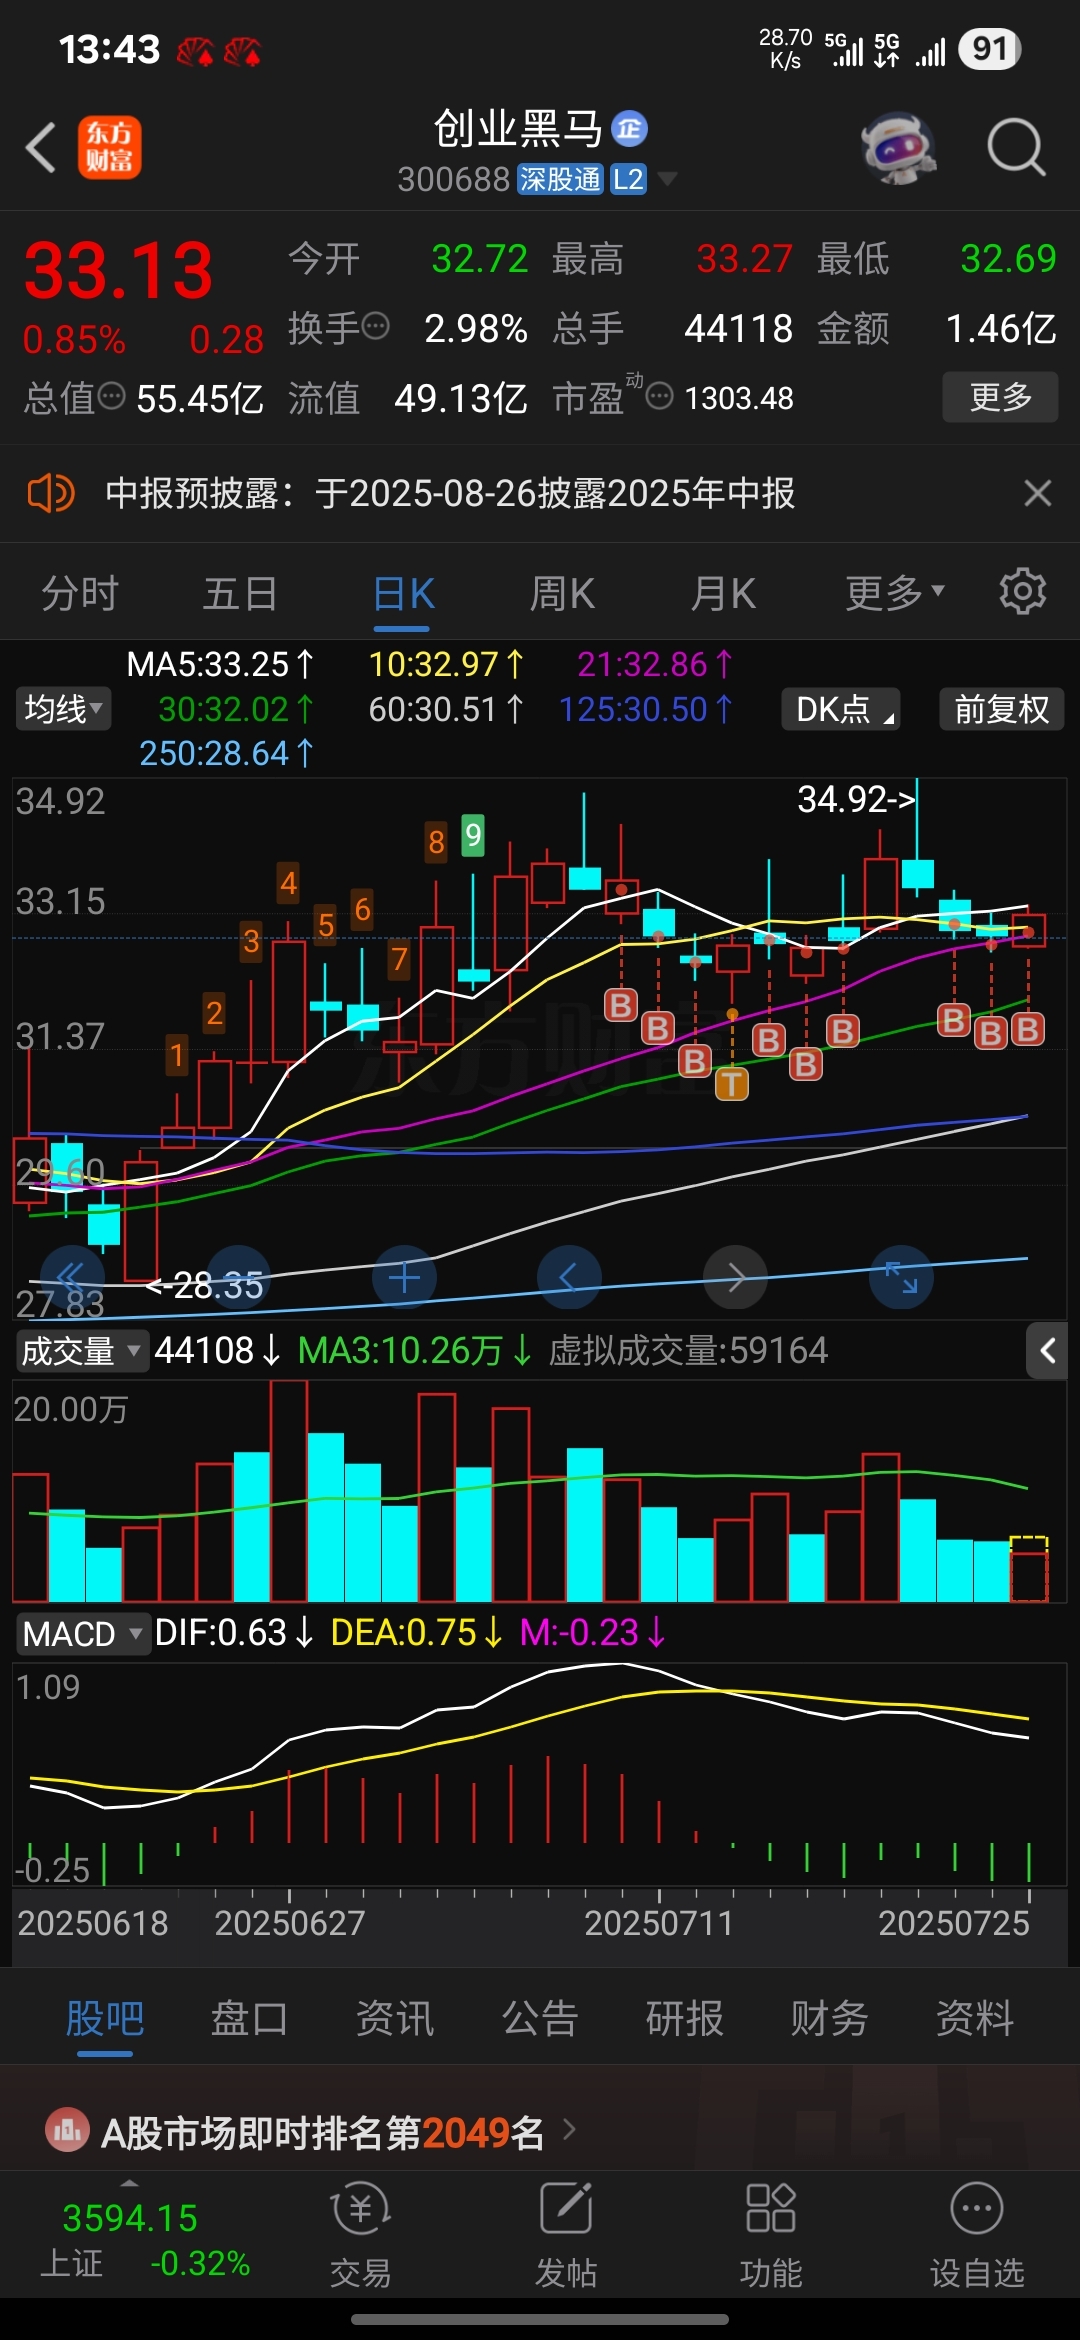
Task: Tap the fullscreen expand chart button
Action: point(901,1277)
